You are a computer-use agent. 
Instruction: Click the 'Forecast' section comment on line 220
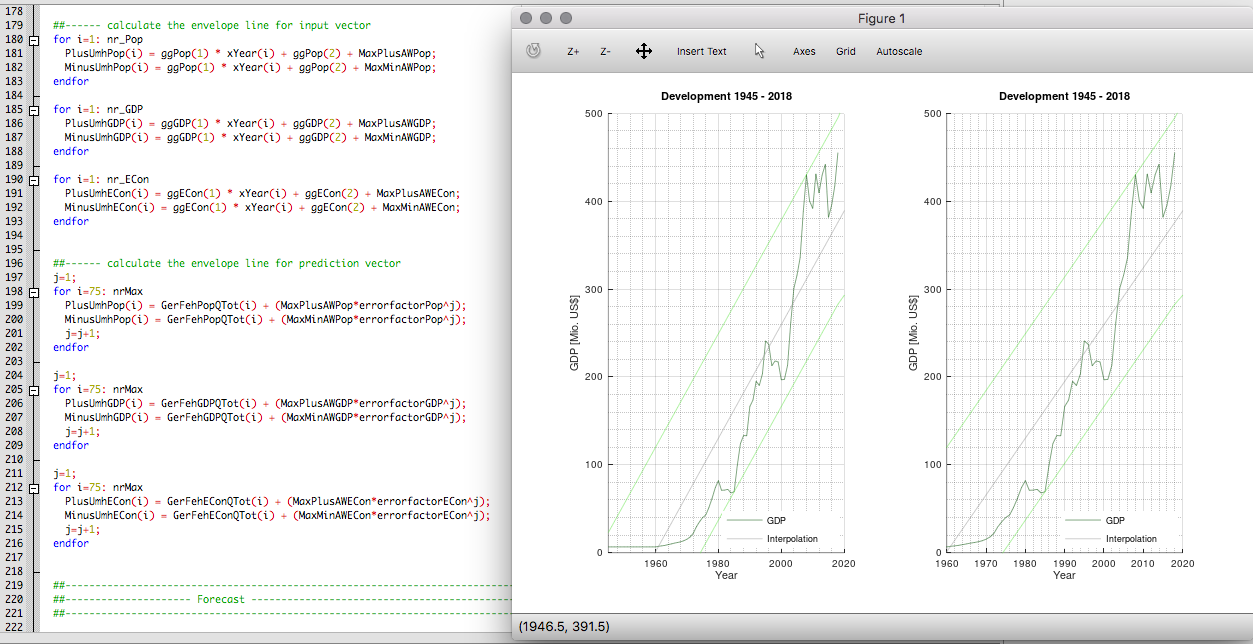click(221, 600)
